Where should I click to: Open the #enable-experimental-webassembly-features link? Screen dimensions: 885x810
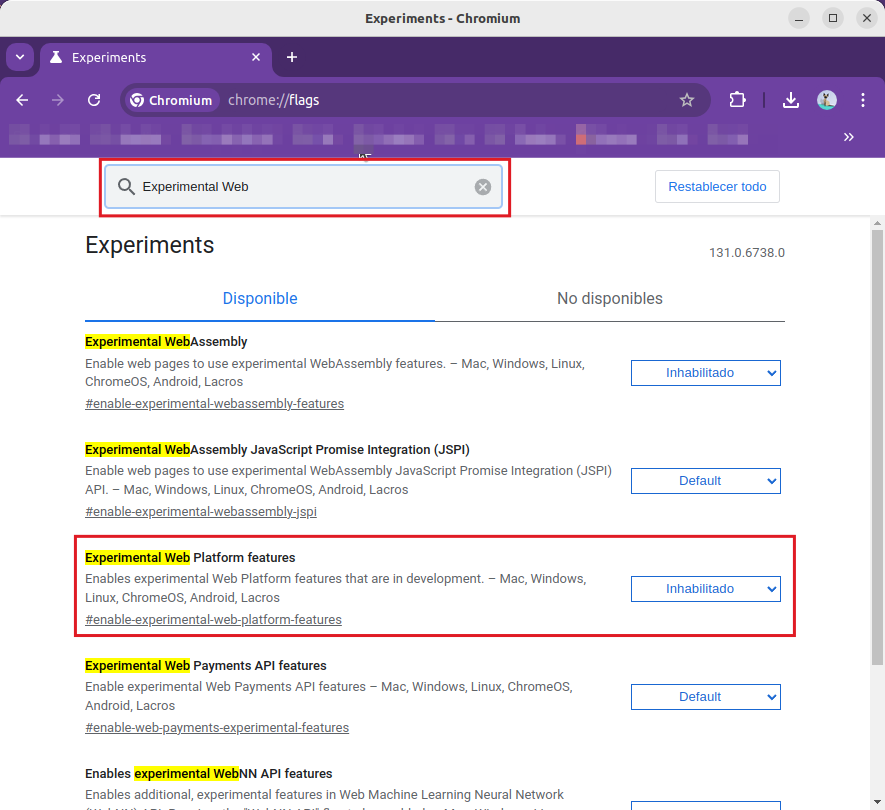[214, 404]
